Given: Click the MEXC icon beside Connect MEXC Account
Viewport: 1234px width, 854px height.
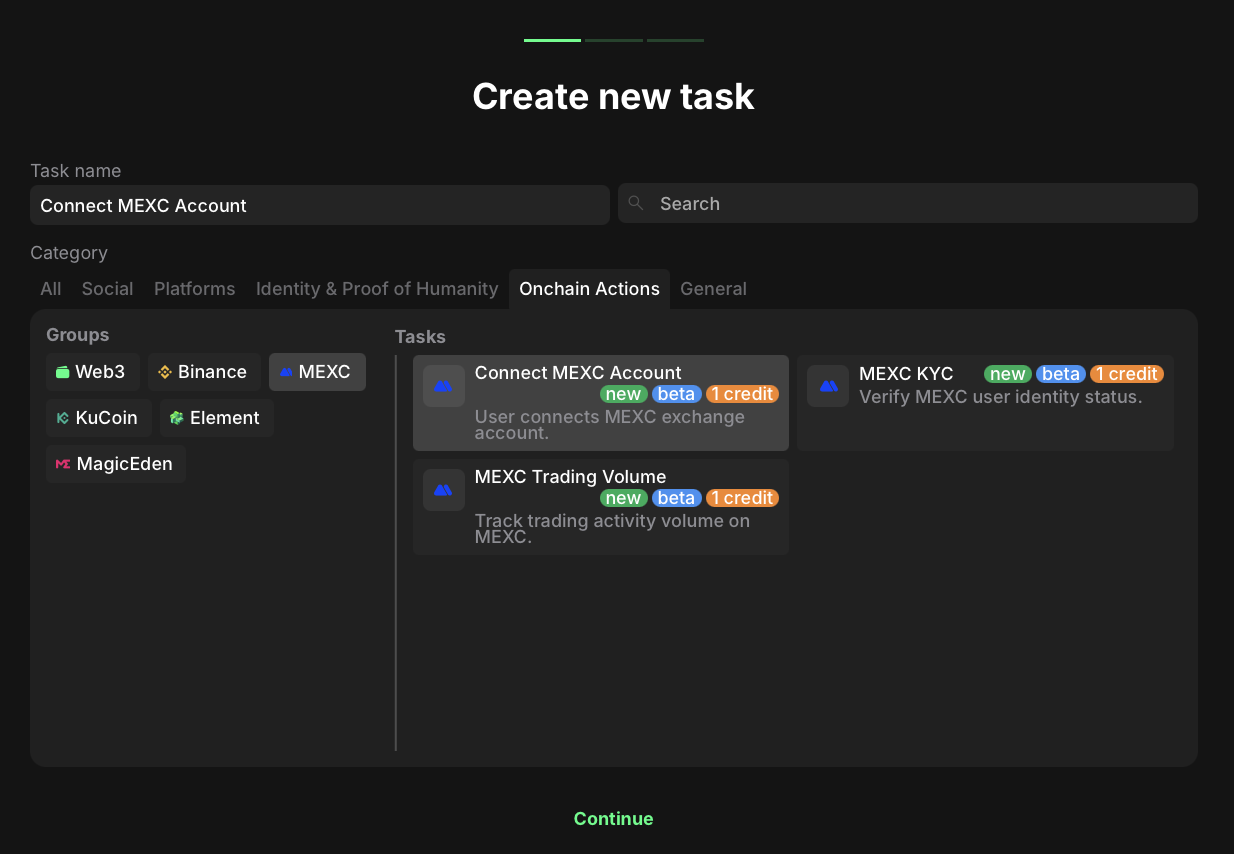Looking at the screenshot, I should (443, 386).
